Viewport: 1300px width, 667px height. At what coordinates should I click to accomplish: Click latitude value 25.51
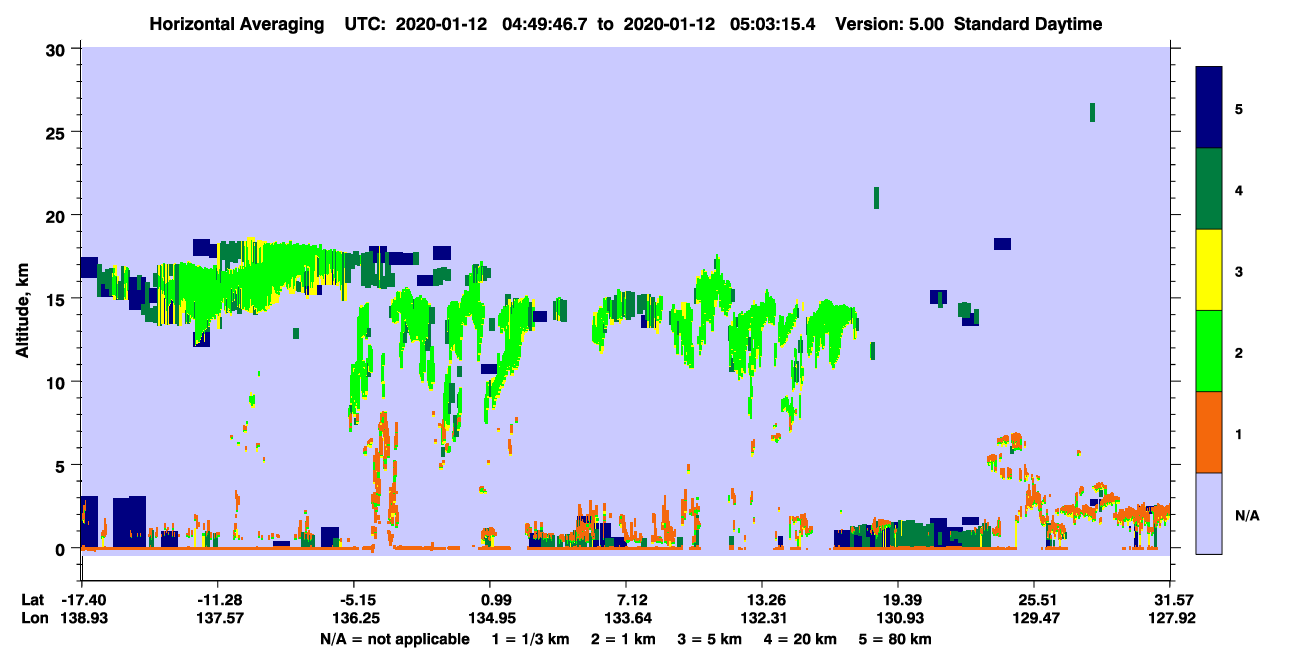pos(1034,600)
